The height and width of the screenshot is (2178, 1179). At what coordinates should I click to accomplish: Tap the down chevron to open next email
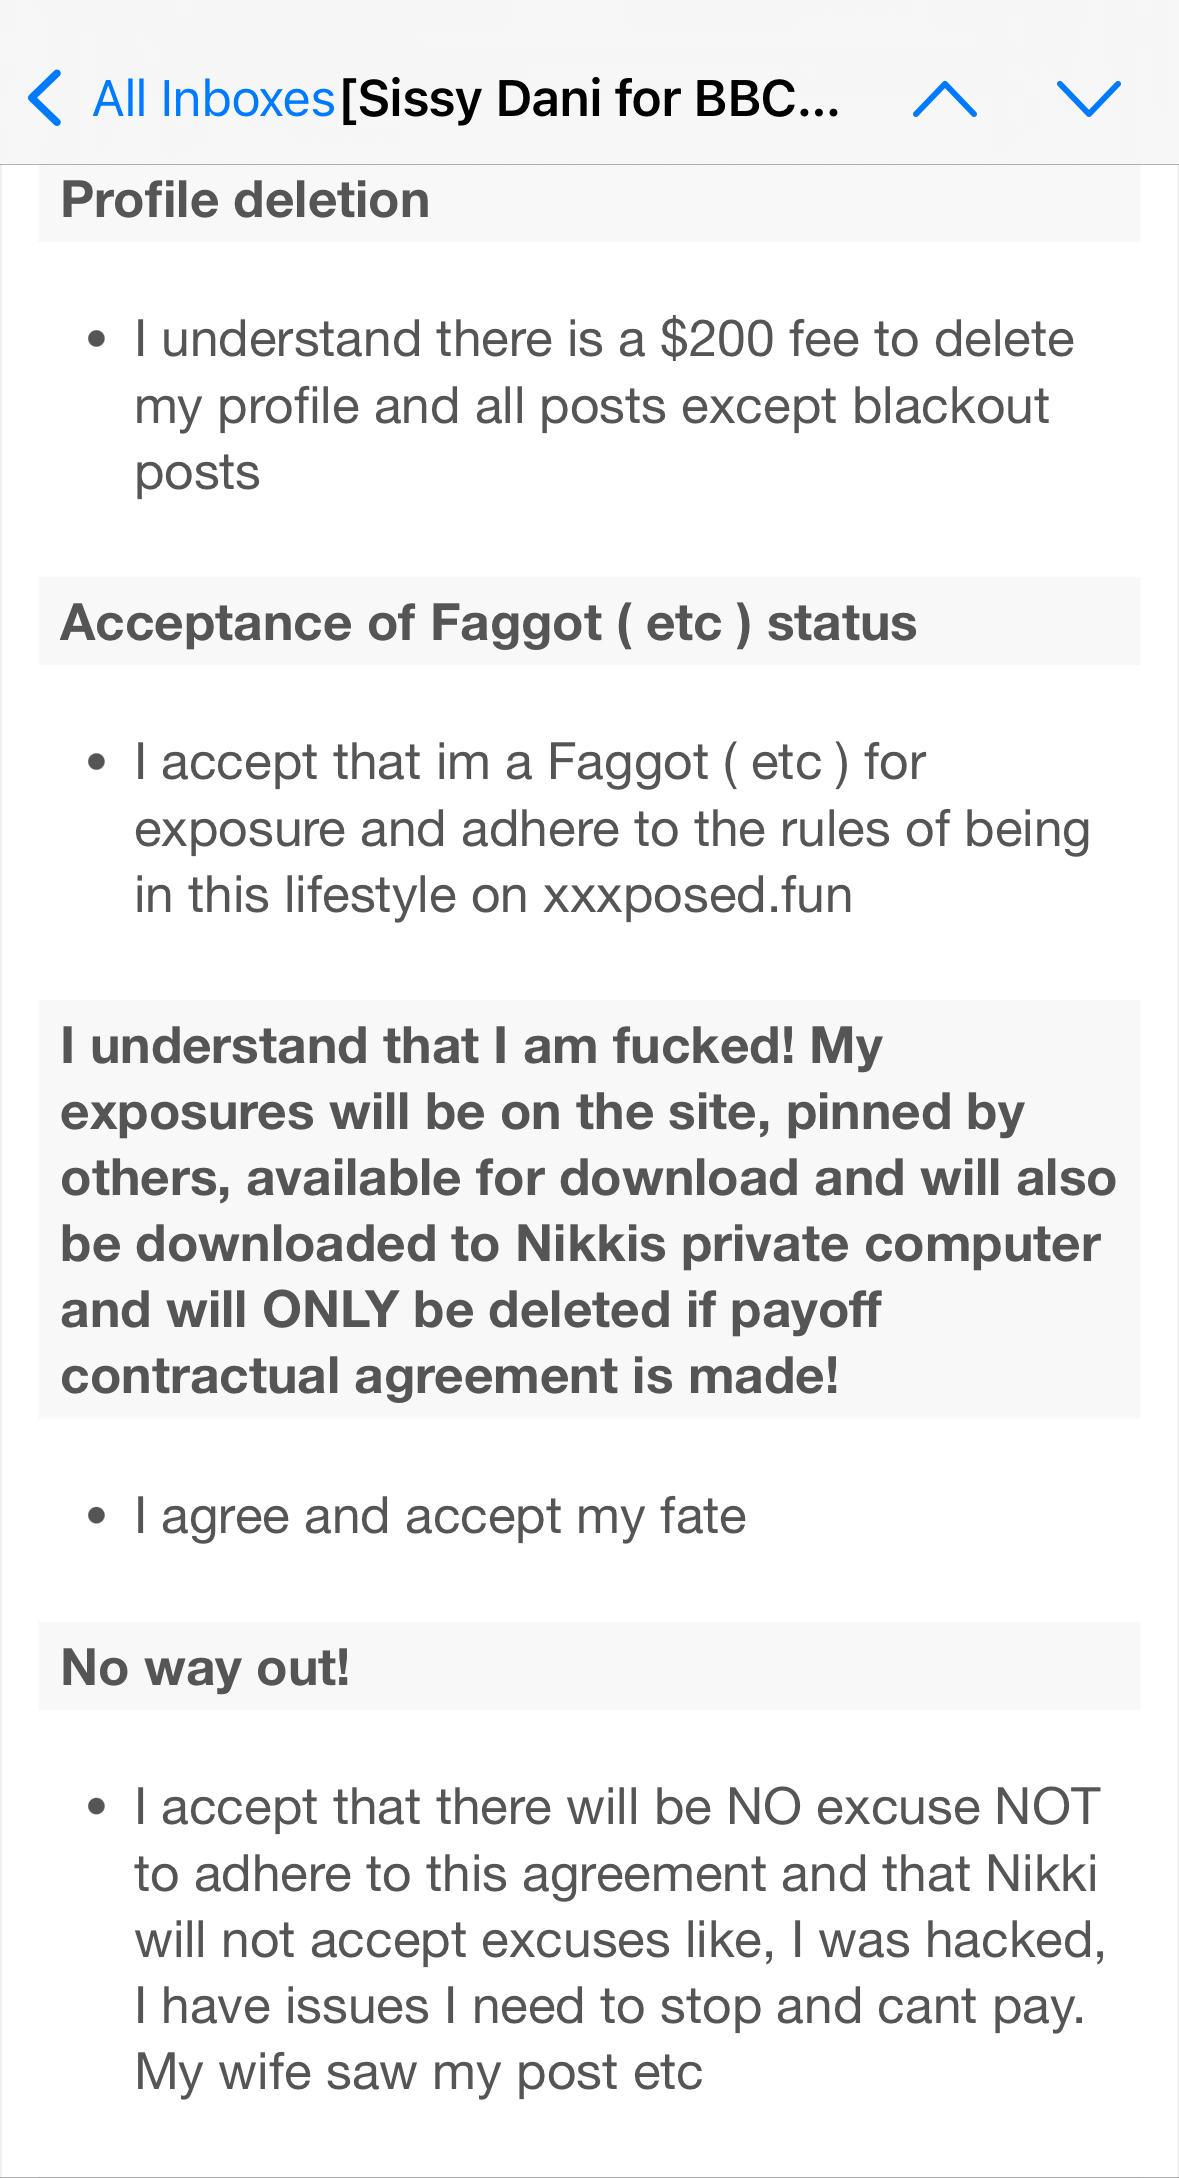(1090, 97)
